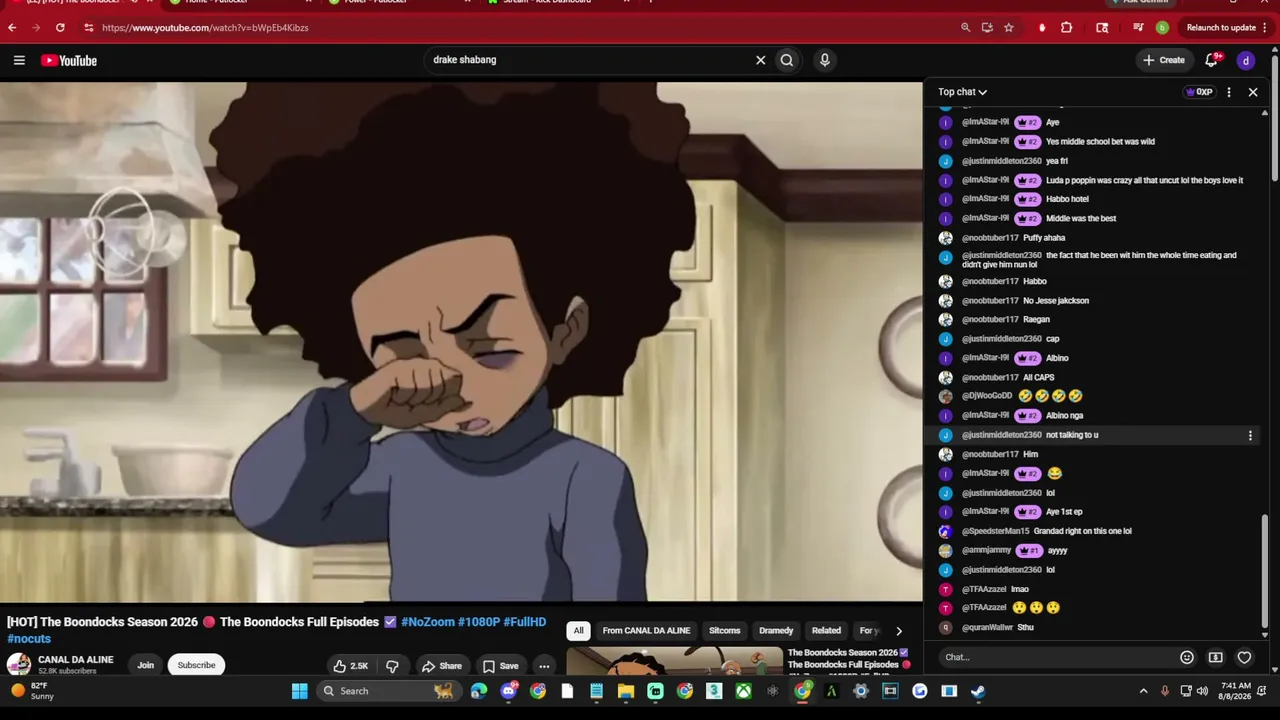Open the account avatar menu
This screenshot has height=720, width=1280.
coord(1245,61)
